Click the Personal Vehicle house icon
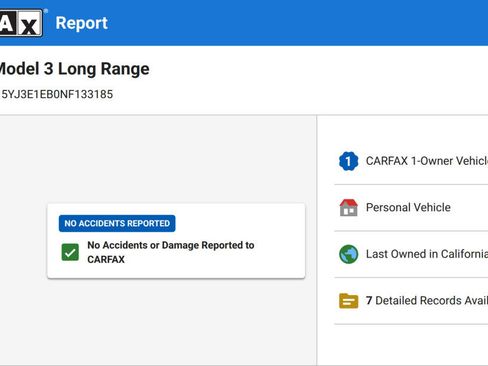 348,208
